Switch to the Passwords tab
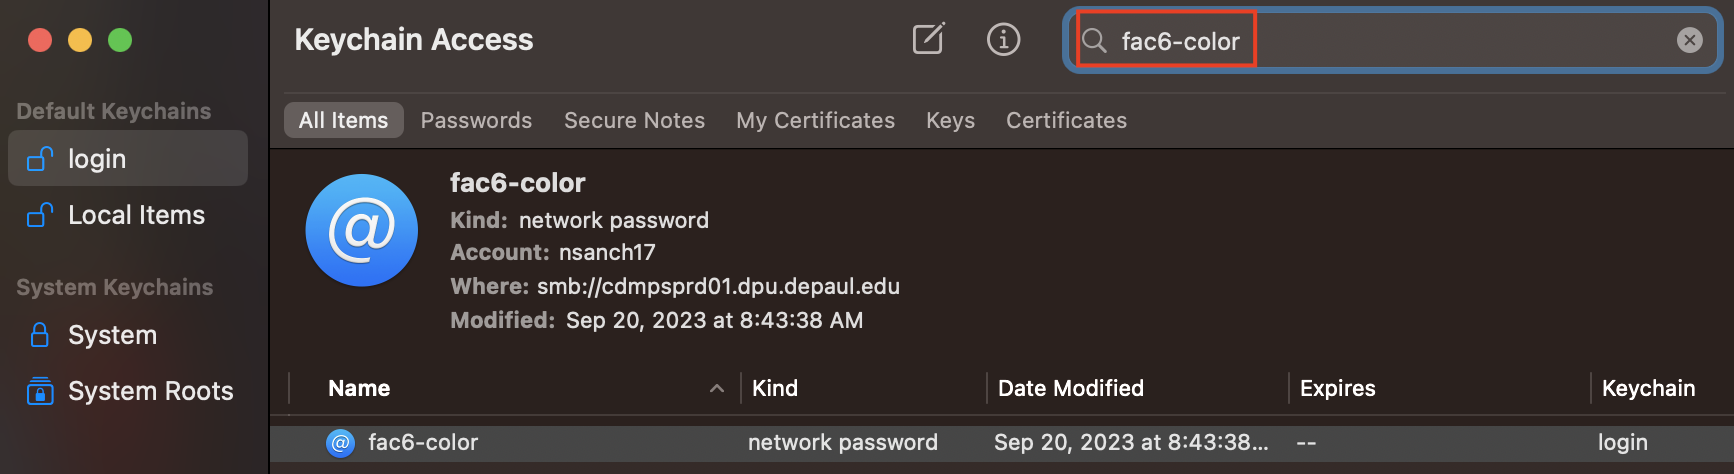 (476, 120)
